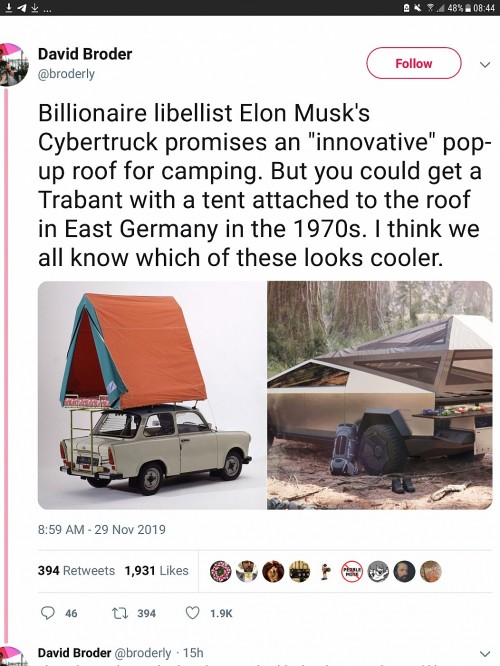The image size is (500, 666).
Task: Open tweet timestamp 8:59 AM - 29 Nov 2019
Action: pyautogui.click(x=102, y=530)
